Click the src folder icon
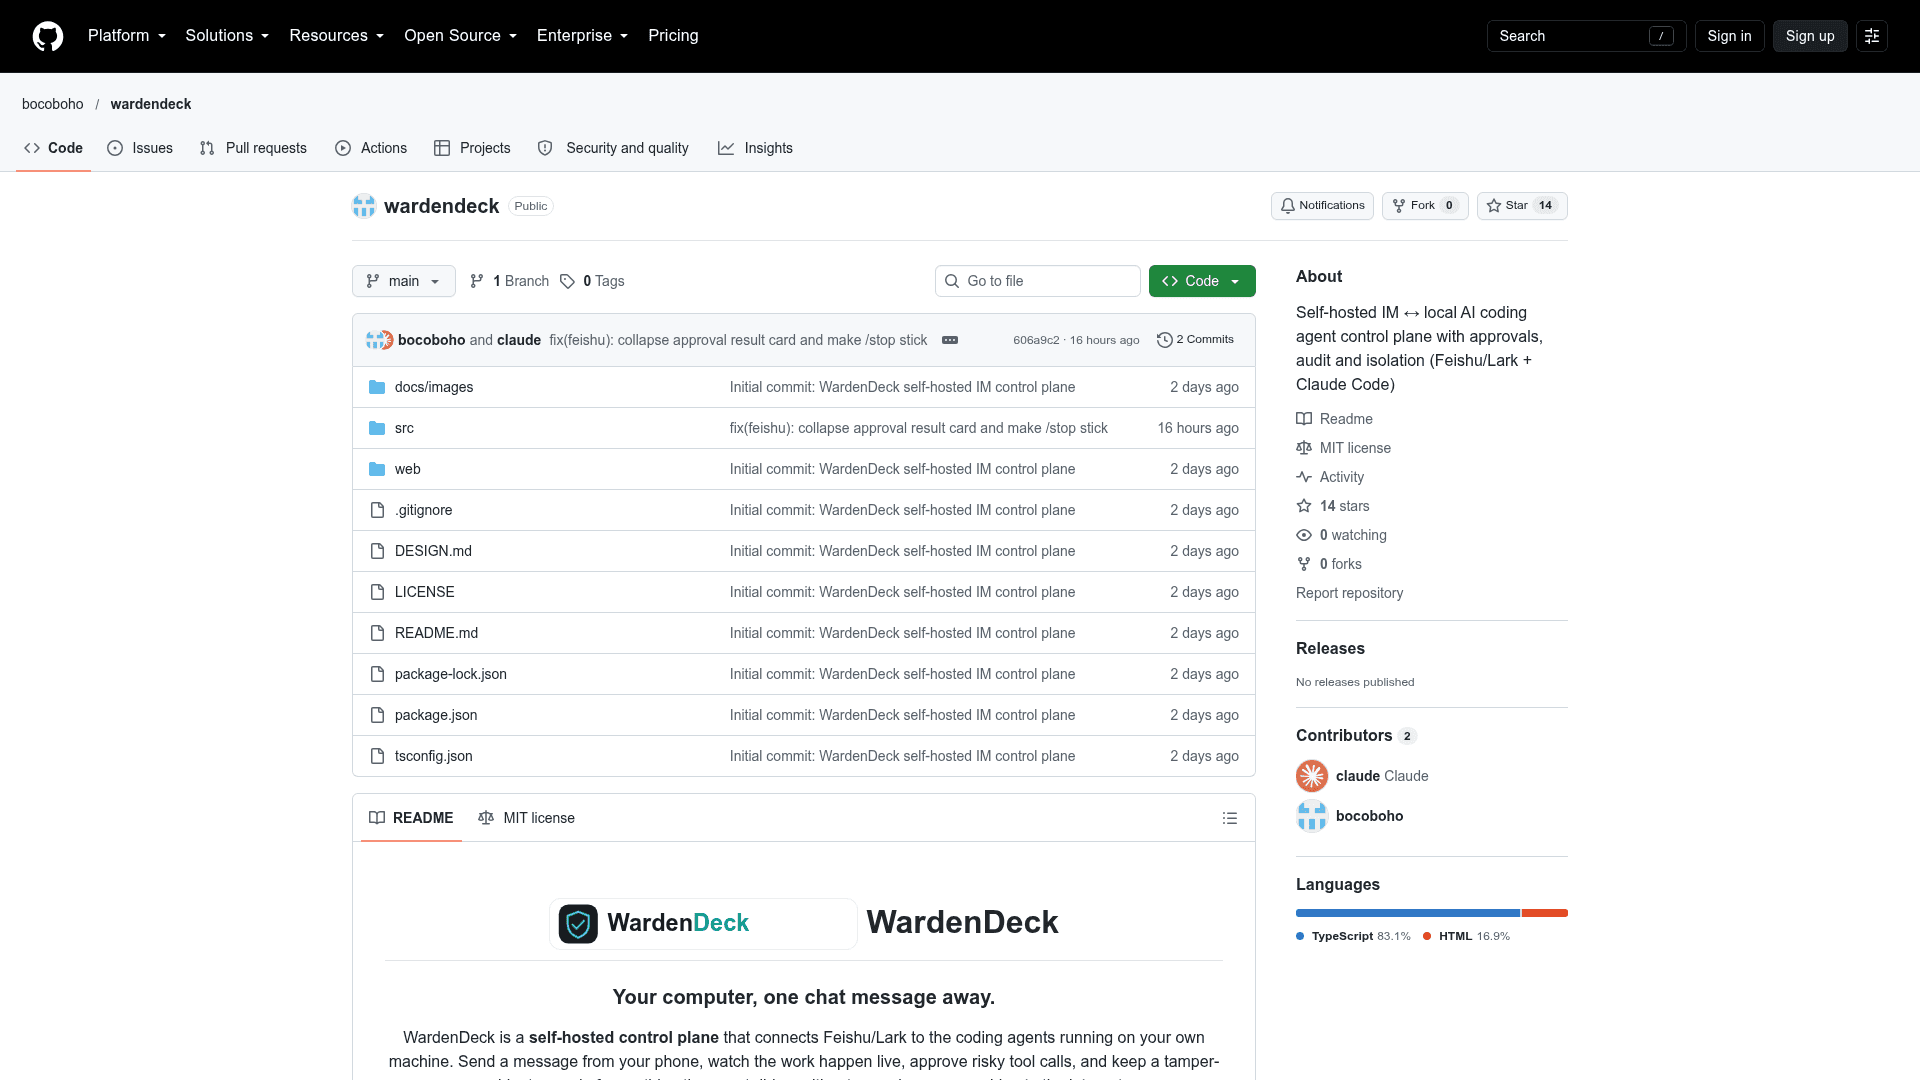This screenshot has height=1080, width=1920. (377, 428)
